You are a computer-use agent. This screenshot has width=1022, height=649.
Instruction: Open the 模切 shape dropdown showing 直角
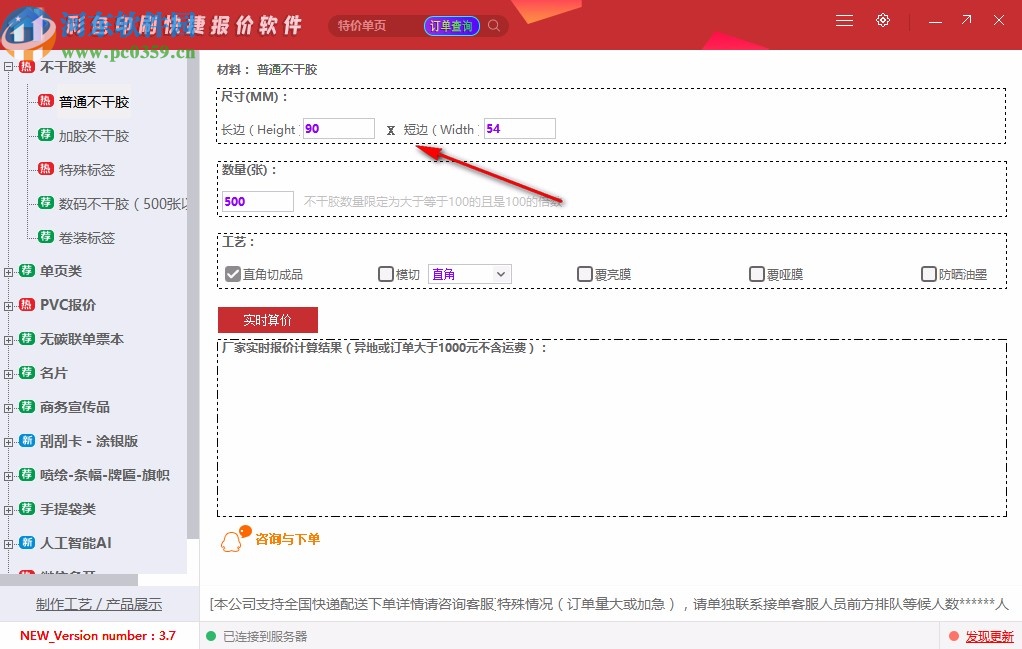pyautogui.click(x=469, y=273)
